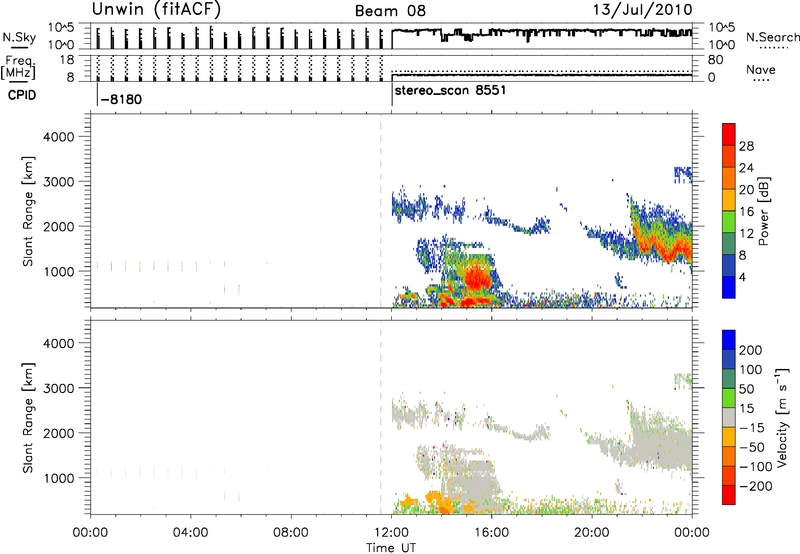Click the '28' label on Power colorbar

pyautogui.click(x=746, y=146)
